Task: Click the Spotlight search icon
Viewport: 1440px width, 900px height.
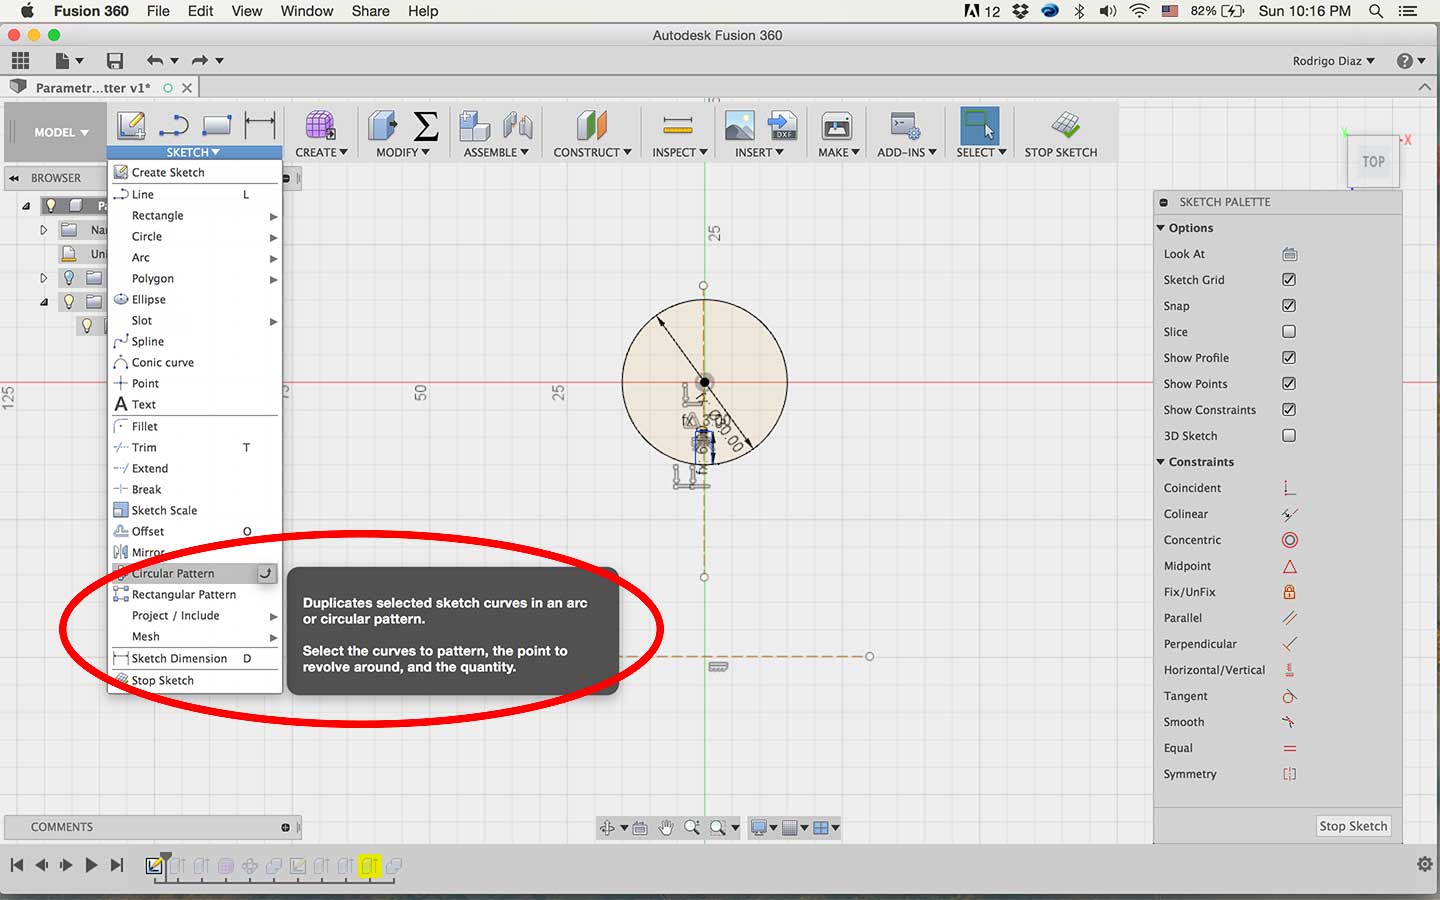Action: point(1376,11)
